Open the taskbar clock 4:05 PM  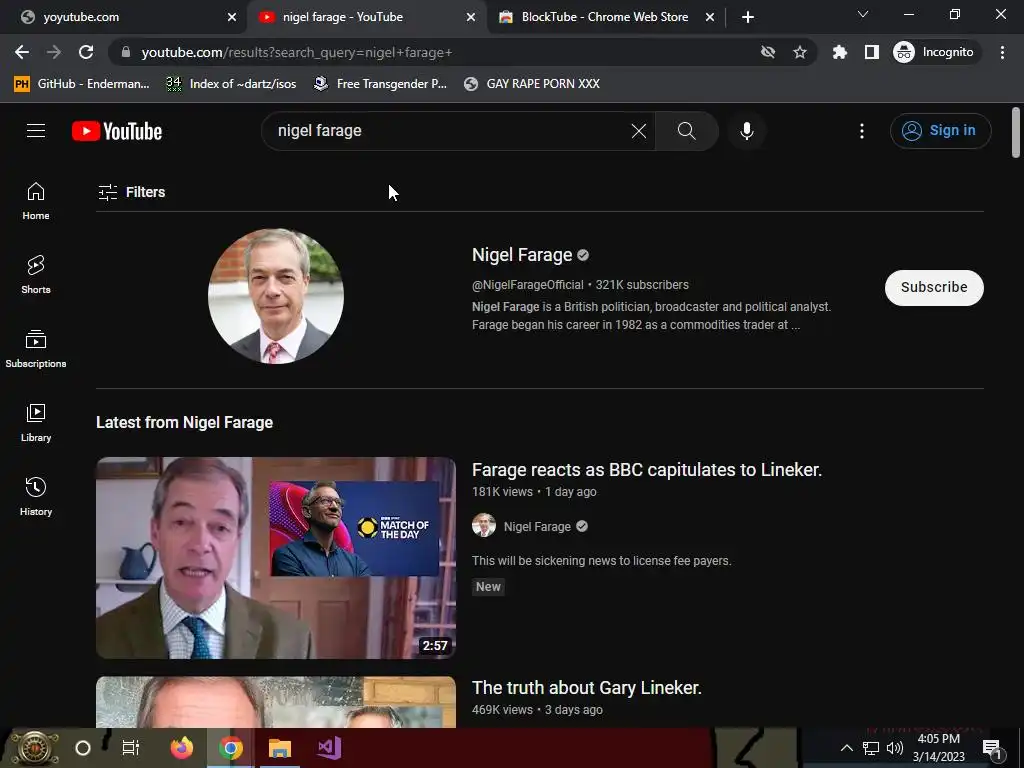click(x=938, y=748)
